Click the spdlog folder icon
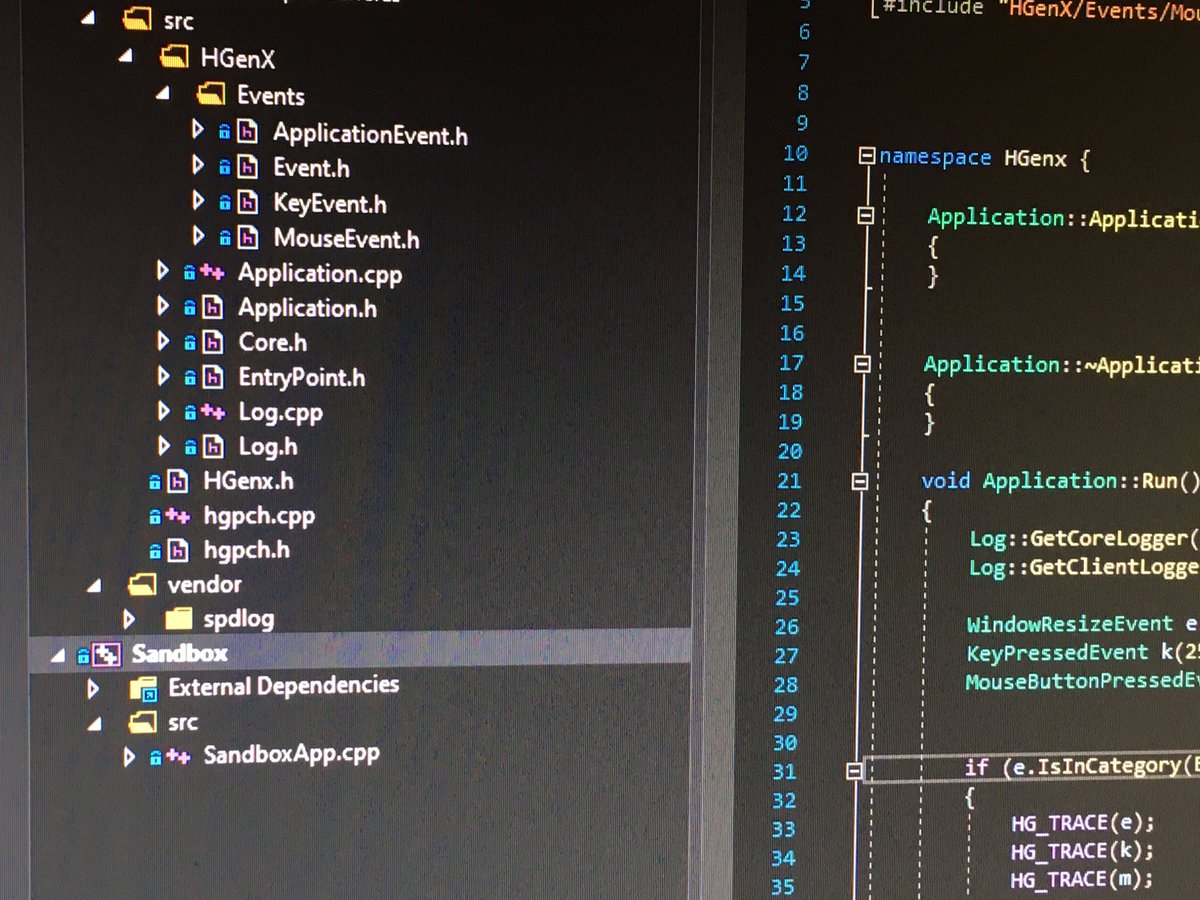Image resolution: width=1200 pixels, height=900 pixels. tap(178, 619)
